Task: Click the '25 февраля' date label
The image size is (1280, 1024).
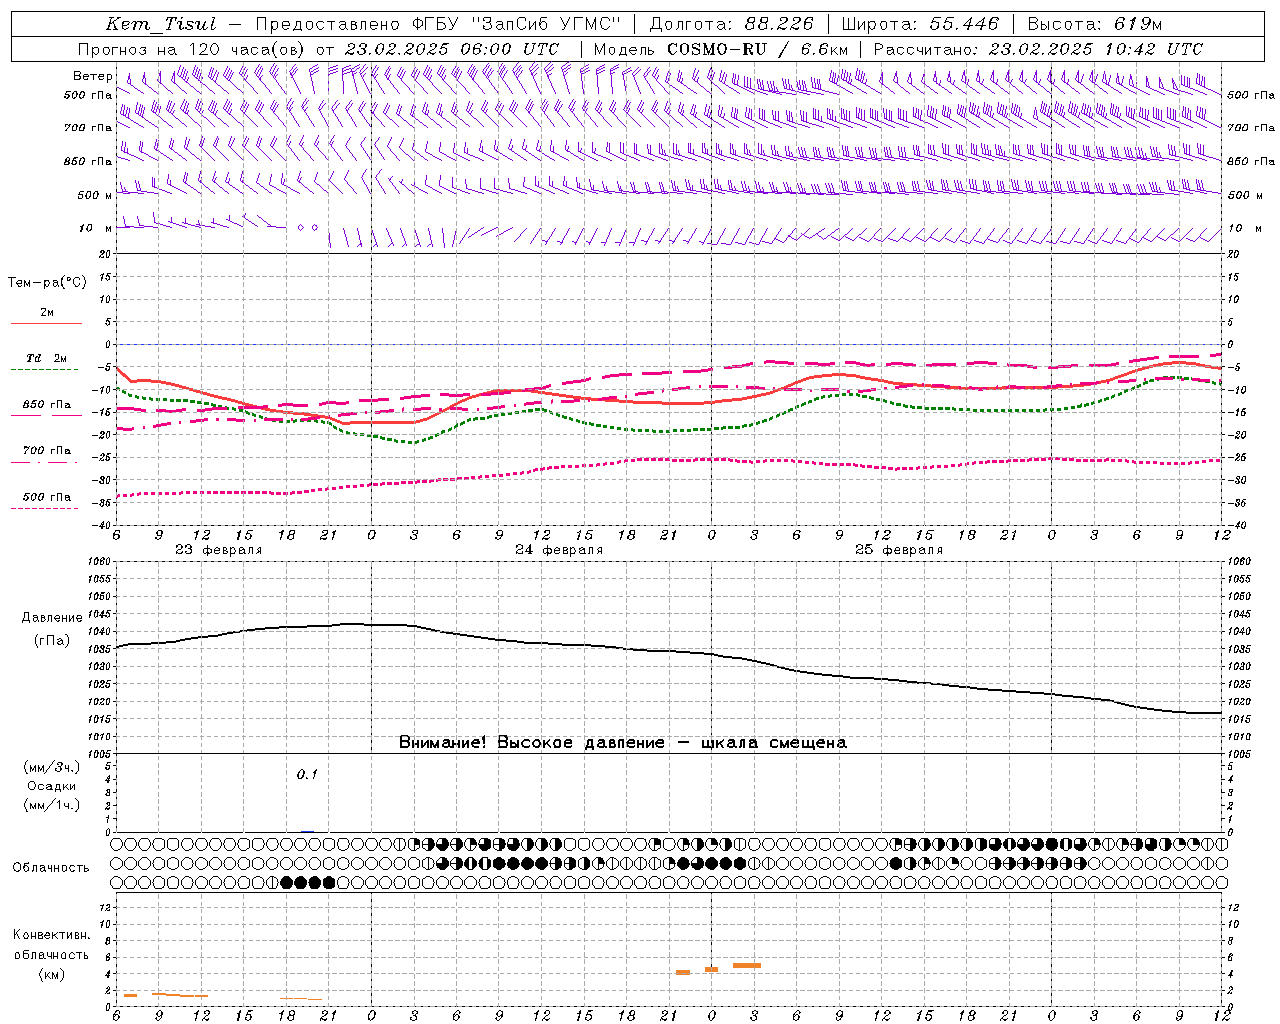Action: pyautogui.click(x=899, y=550)
